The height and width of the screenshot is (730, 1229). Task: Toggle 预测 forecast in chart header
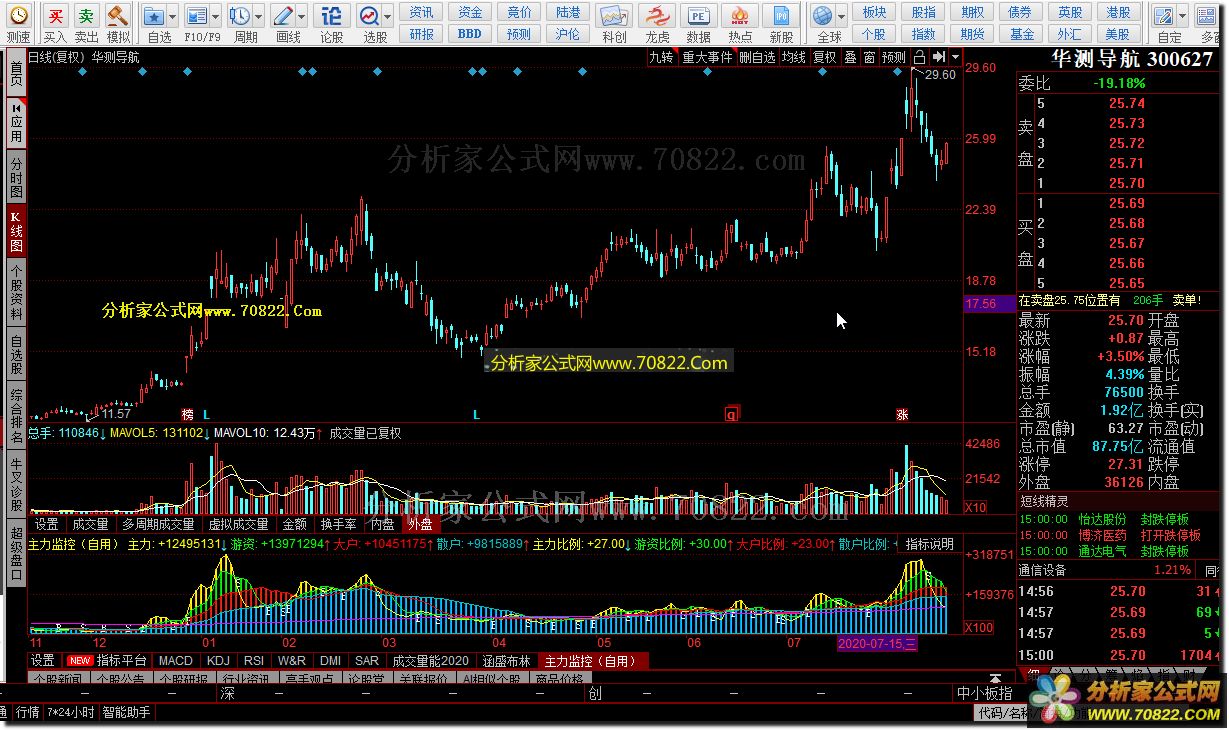pos(894,57)
